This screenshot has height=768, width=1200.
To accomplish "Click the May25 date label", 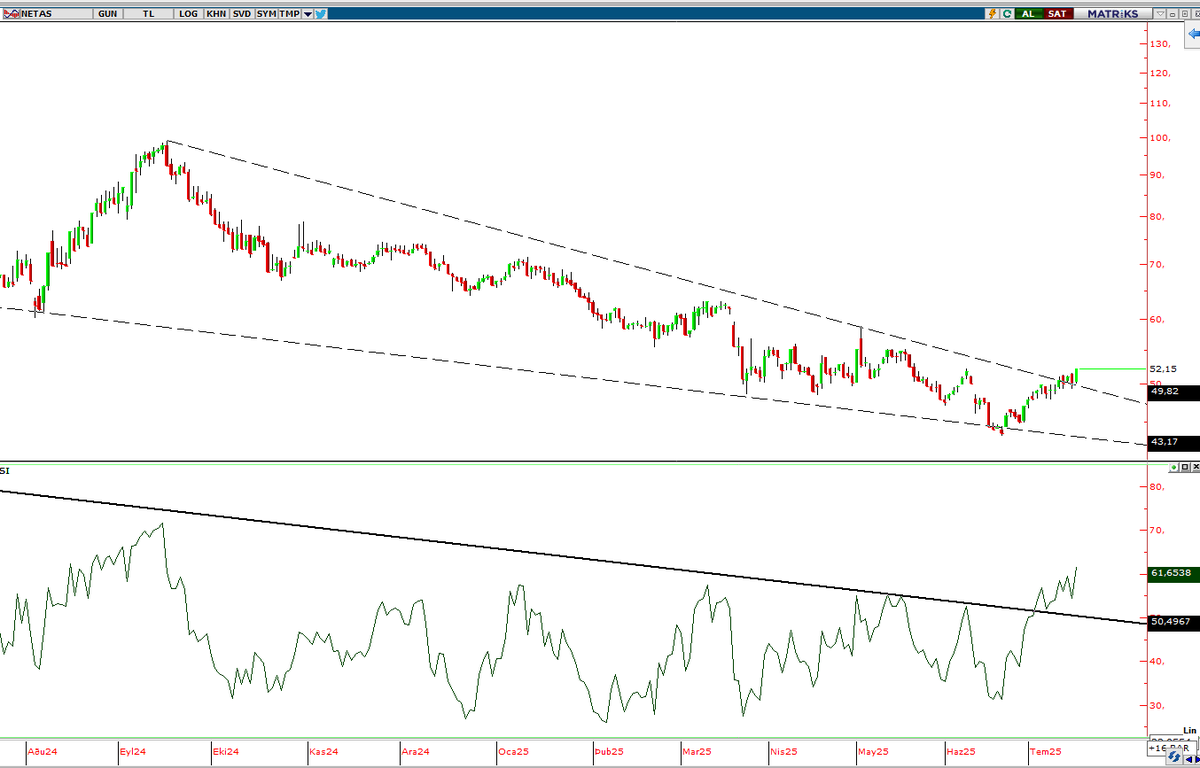I will pos(875,751).
